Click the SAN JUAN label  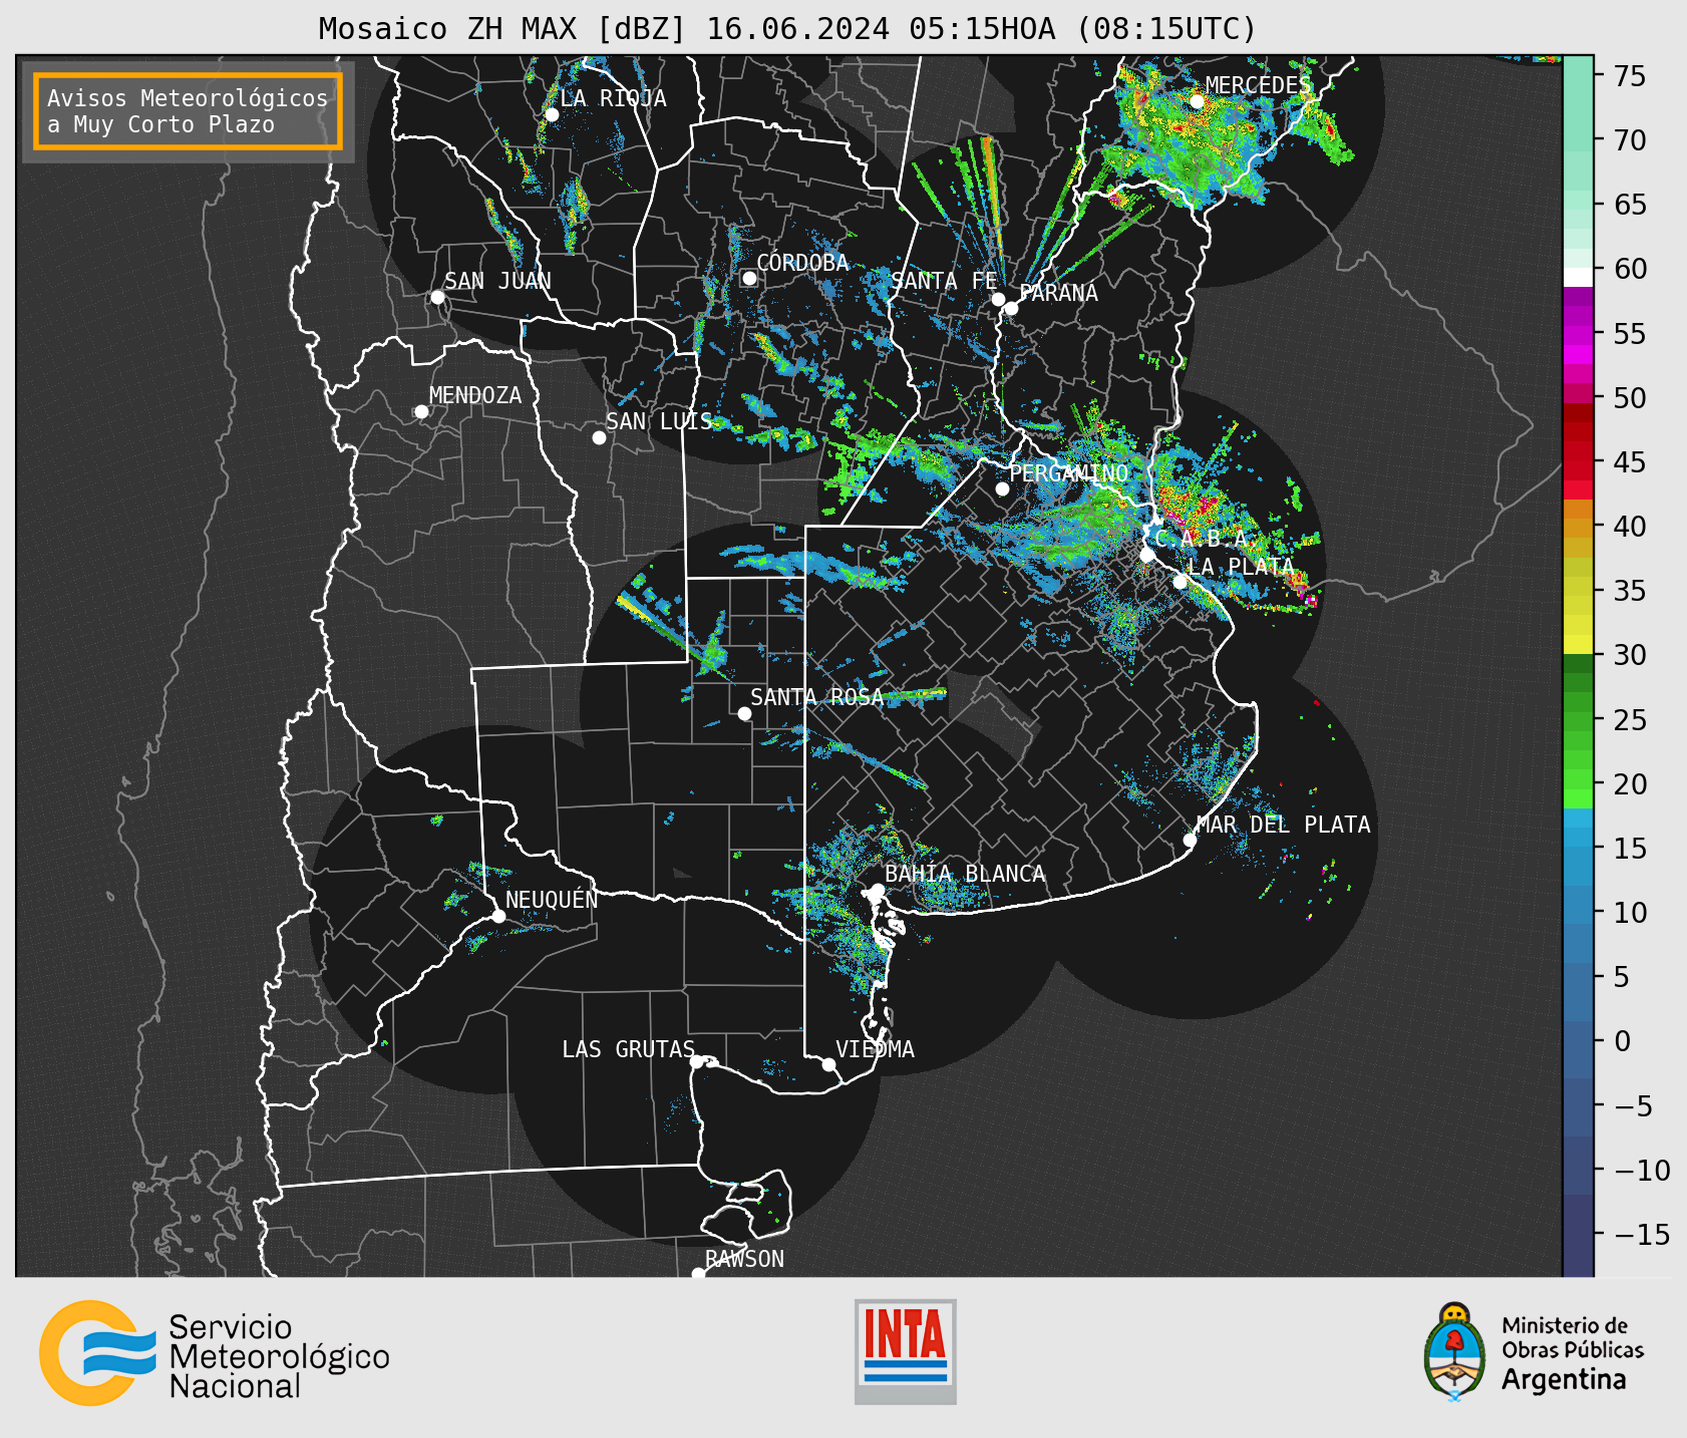[498, 281]
